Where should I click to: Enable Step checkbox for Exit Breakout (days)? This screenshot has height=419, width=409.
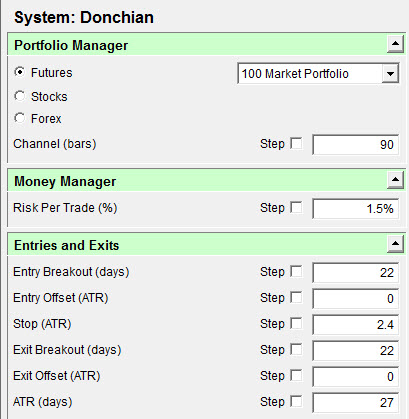coord(296,349)
